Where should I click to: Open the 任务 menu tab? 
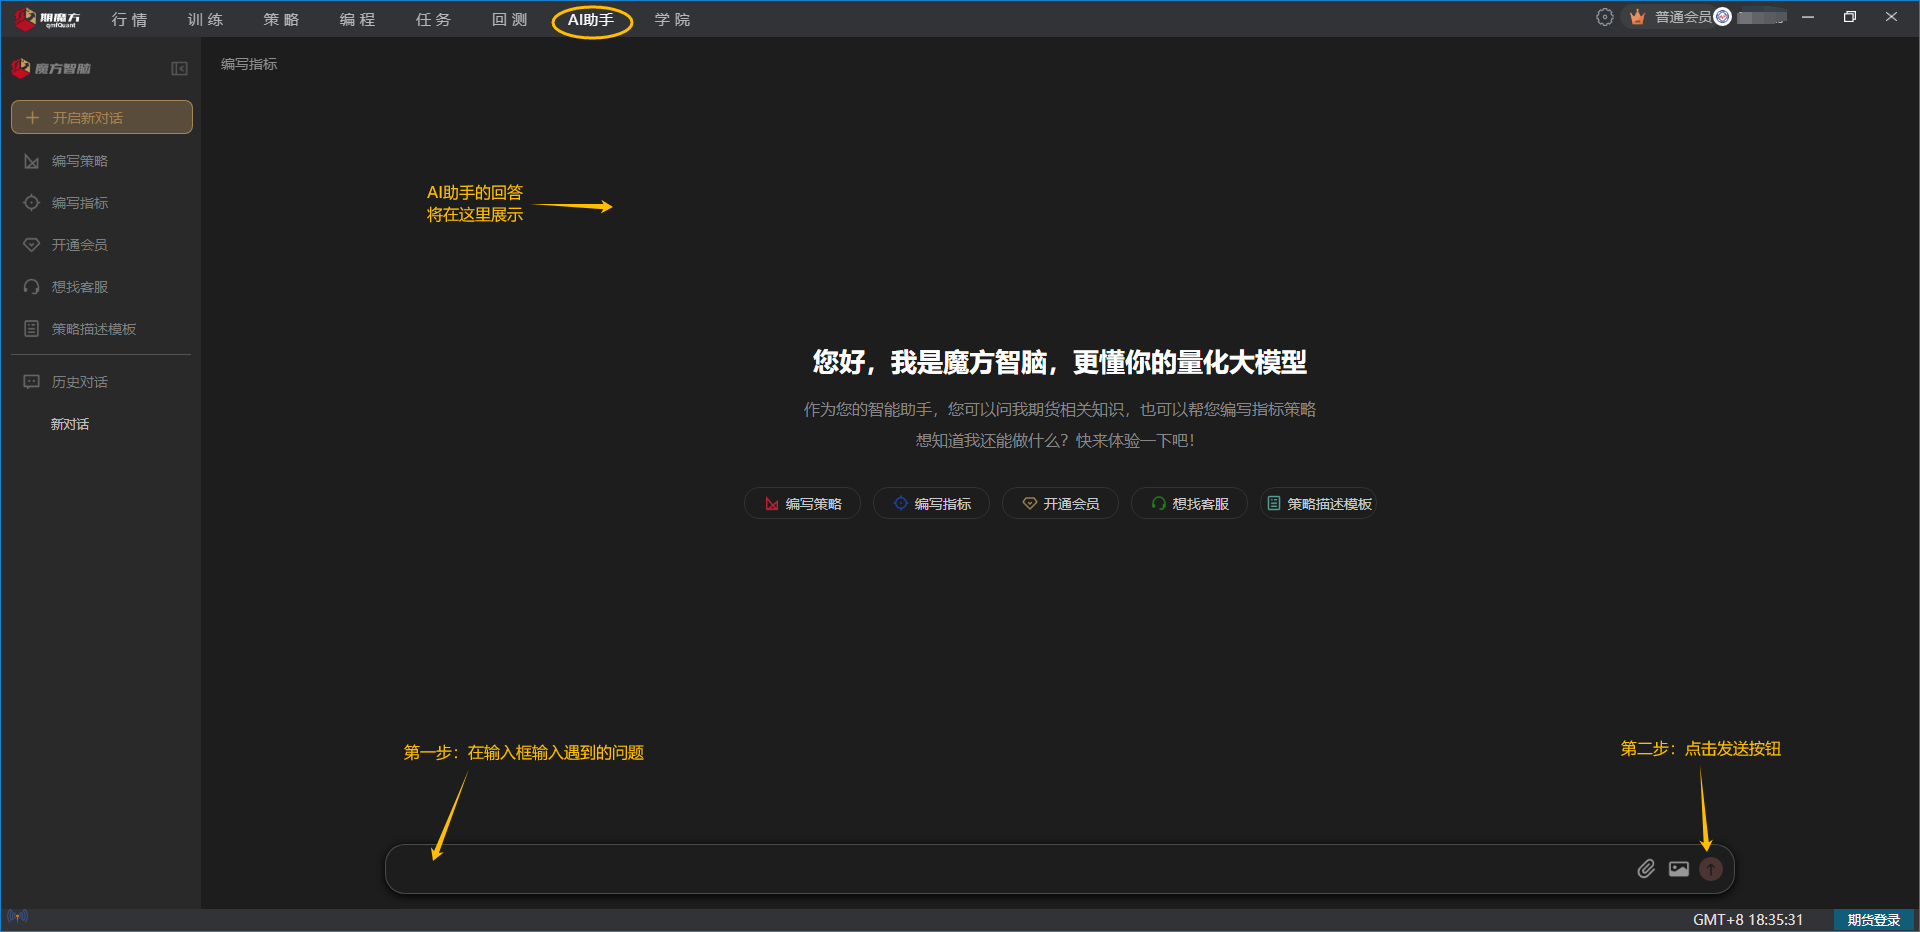pos(434,20)
